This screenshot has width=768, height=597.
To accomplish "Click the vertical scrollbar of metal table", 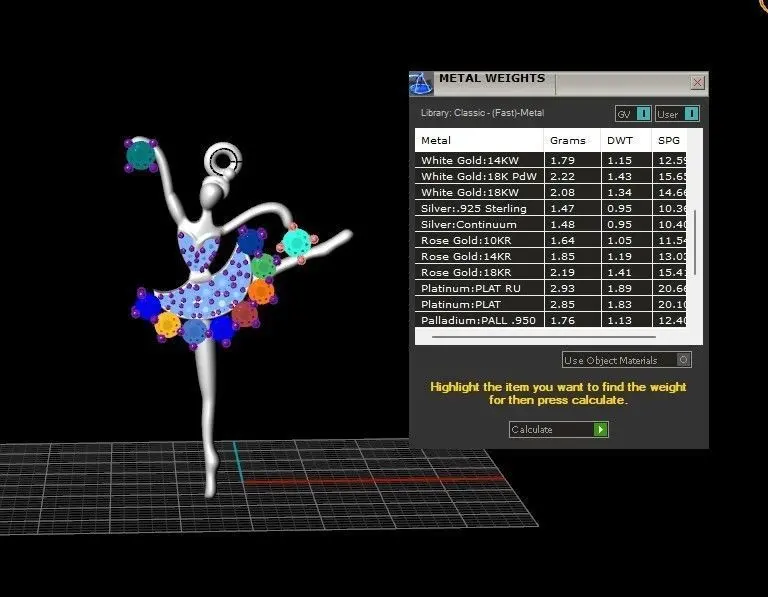I will pos(695,242).
